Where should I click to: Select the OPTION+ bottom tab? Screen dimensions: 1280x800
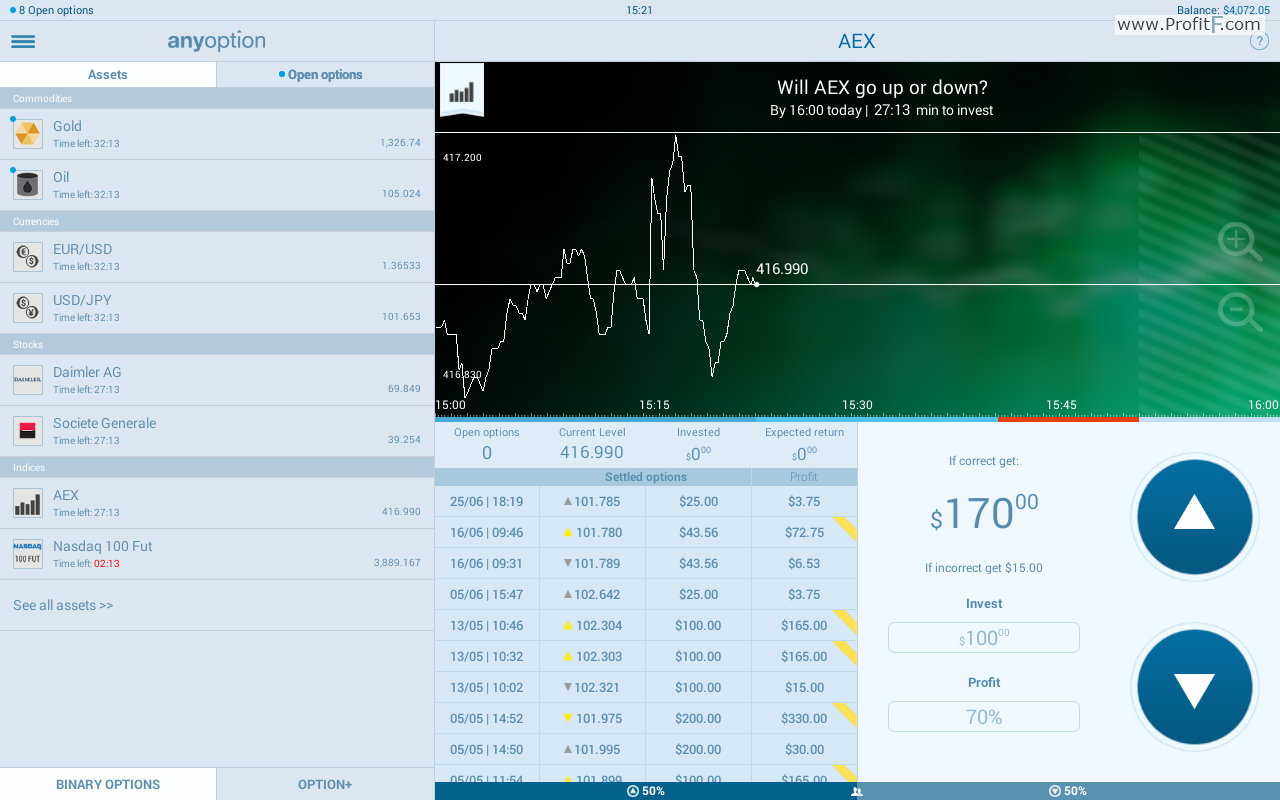click(325, 784)
